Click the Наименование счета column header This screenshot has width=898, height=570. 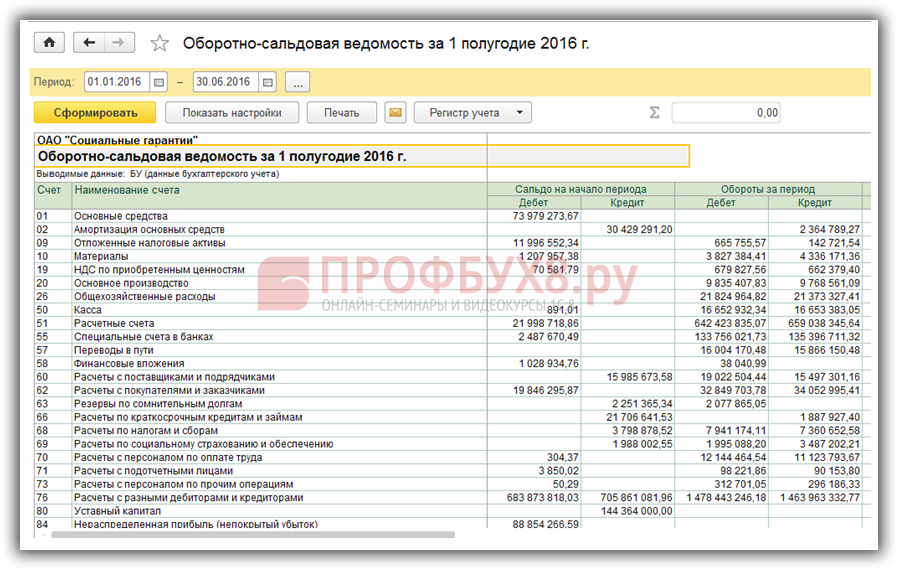tap(279, 196)
